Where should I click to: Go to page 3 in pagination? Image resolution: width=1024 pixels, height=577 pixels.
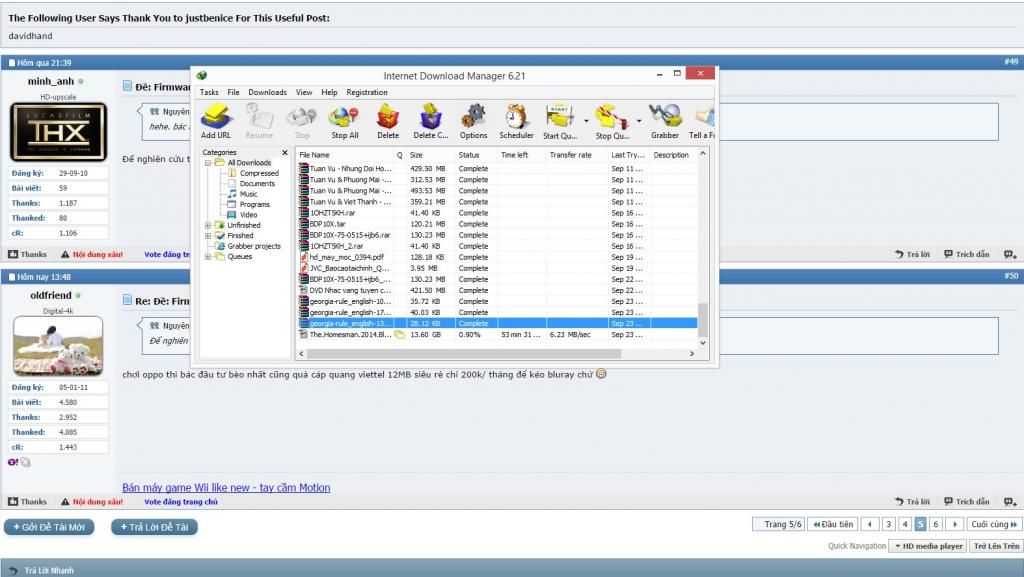click(888, 524)
